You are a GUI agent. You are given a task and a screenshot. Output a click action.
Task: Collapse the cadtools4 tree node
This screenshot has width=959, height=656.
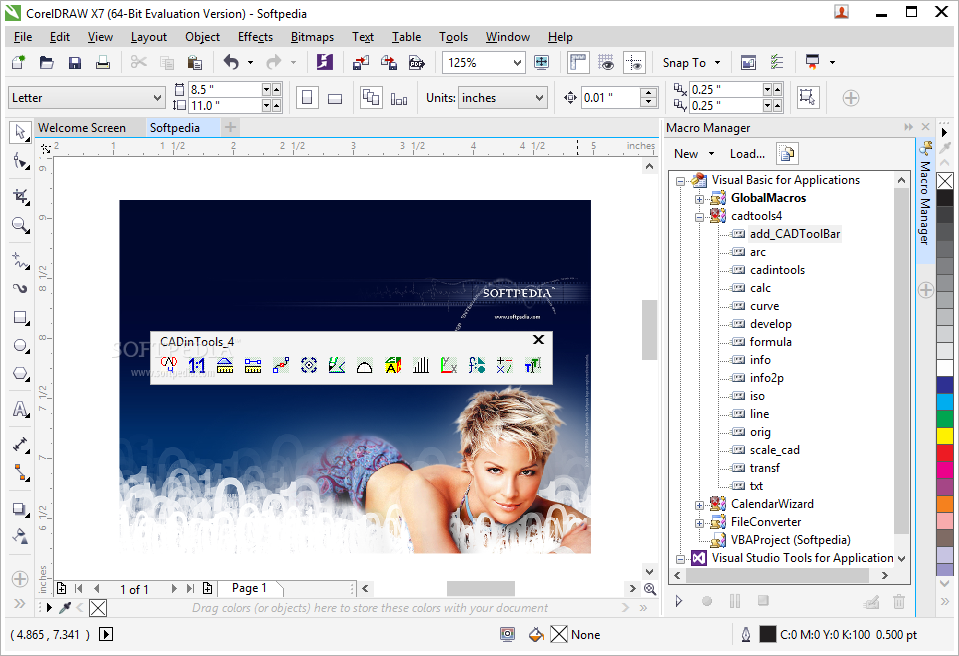pos(699,216)
